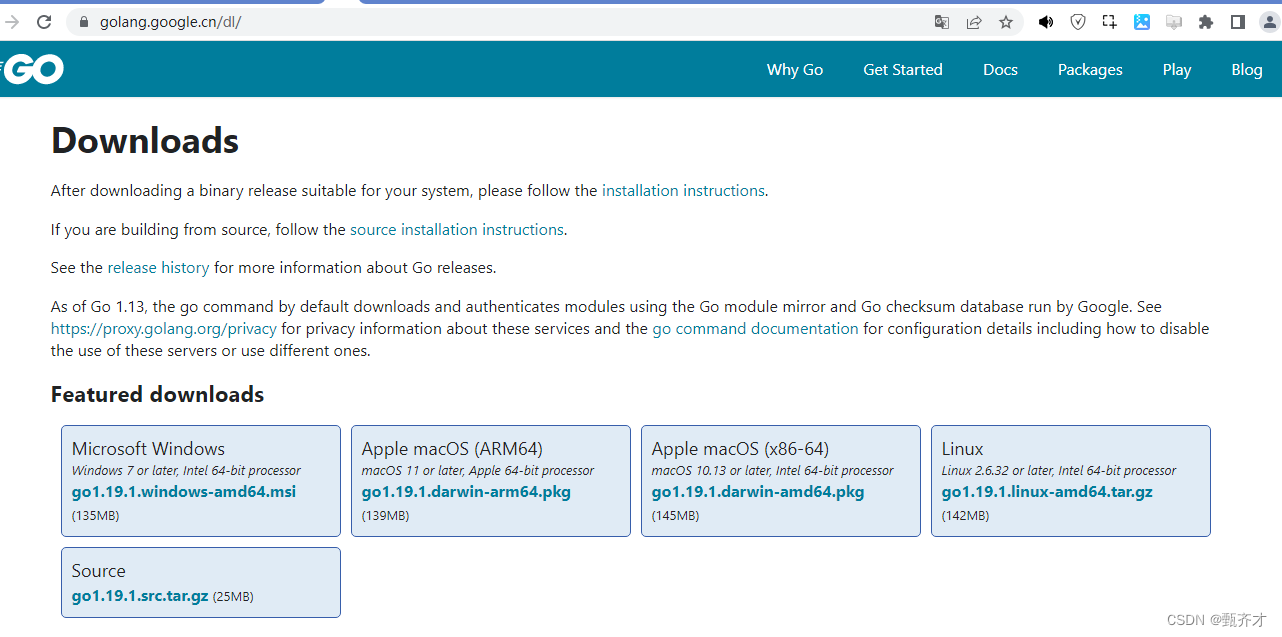This screenshot has width=1282, height=637.
Task: Open the https://proxy.golang.org/privacy link
Action: pos(164,328)
